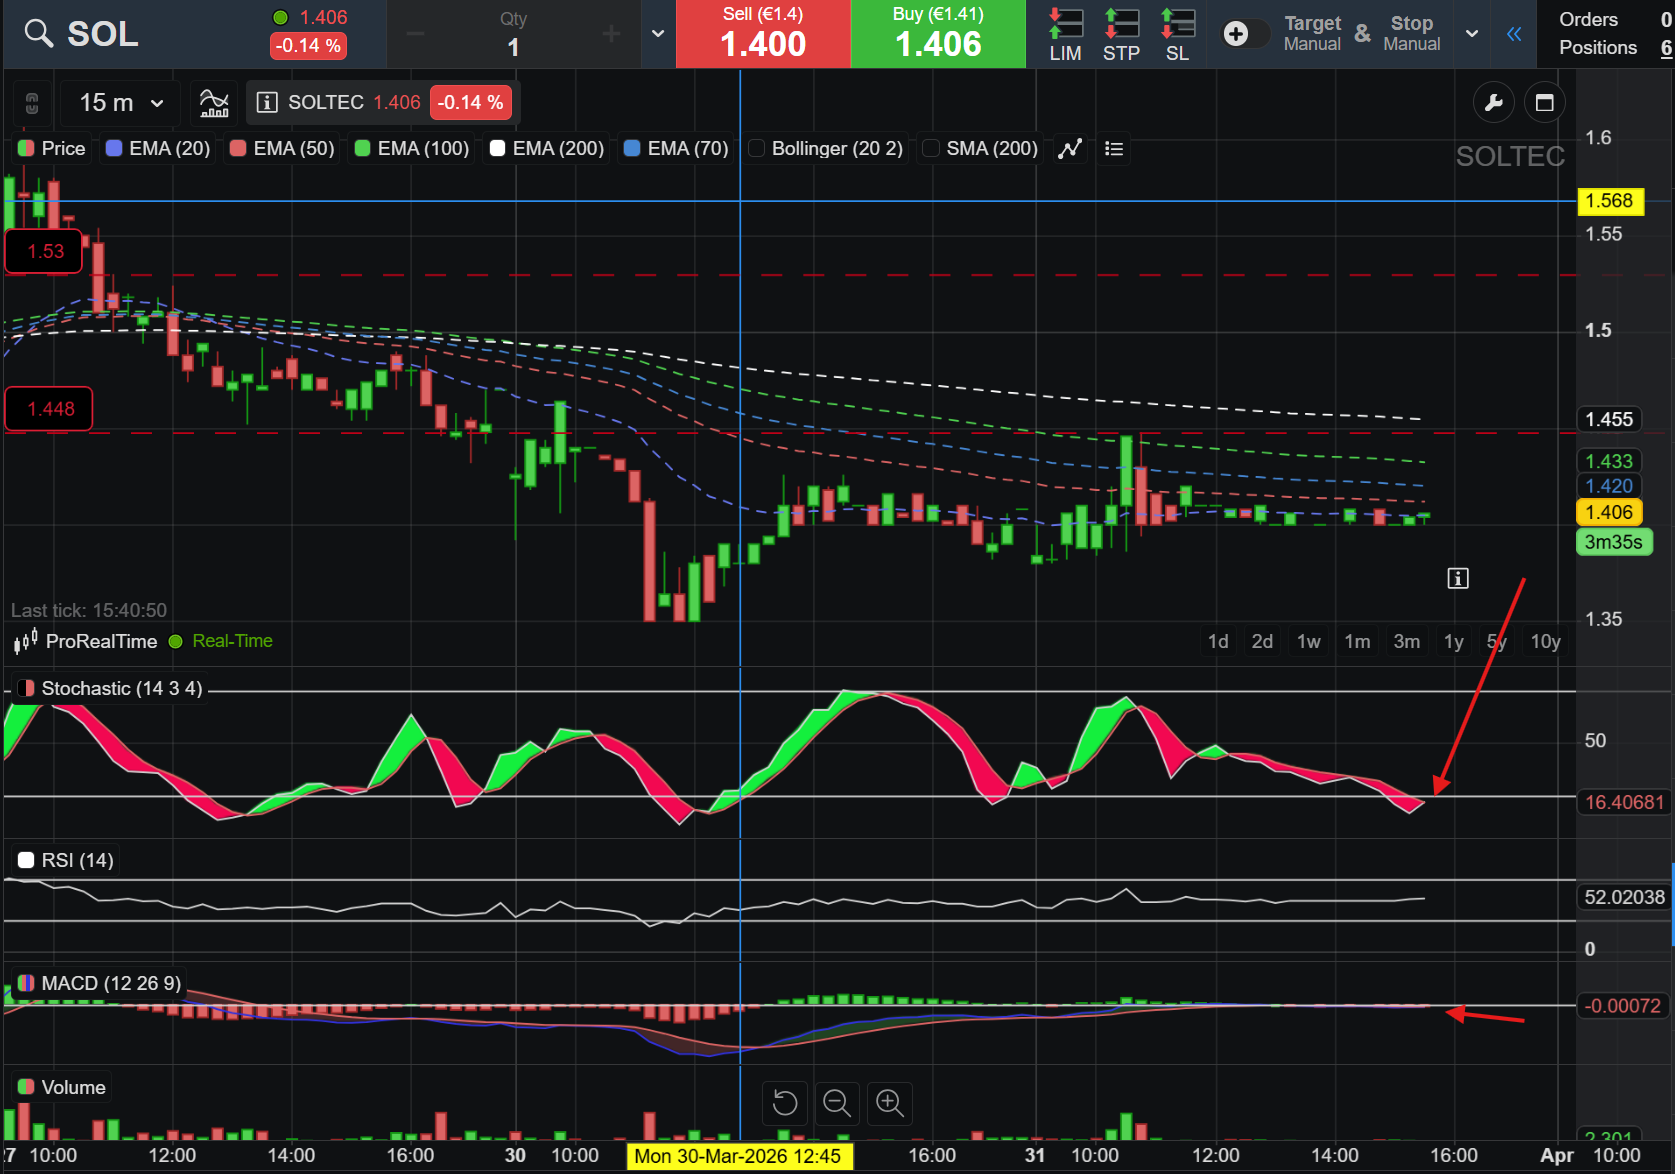This screenshot has height=1174, width=1675.
Task: Click the Sell 1.400 button
Action: coord(763,34)
